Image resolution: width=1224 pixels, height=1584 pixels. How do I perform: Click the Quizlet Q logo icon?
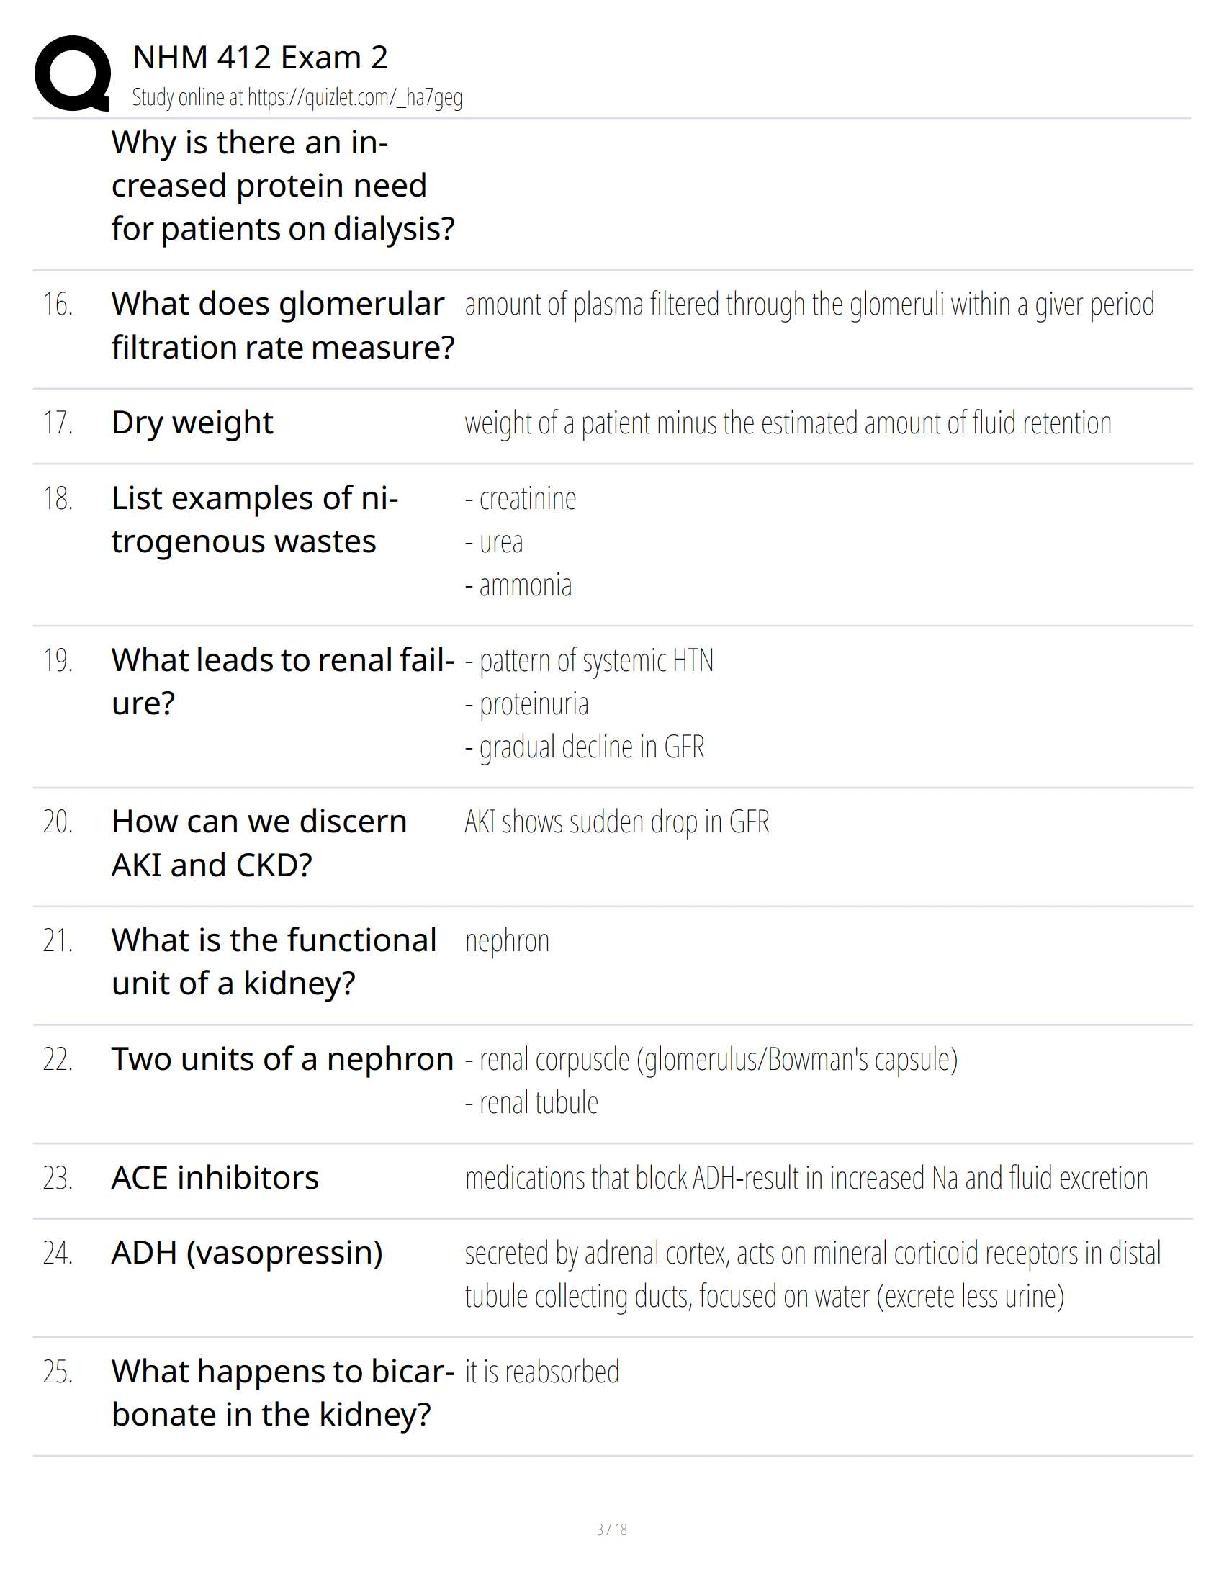(72, 73)
